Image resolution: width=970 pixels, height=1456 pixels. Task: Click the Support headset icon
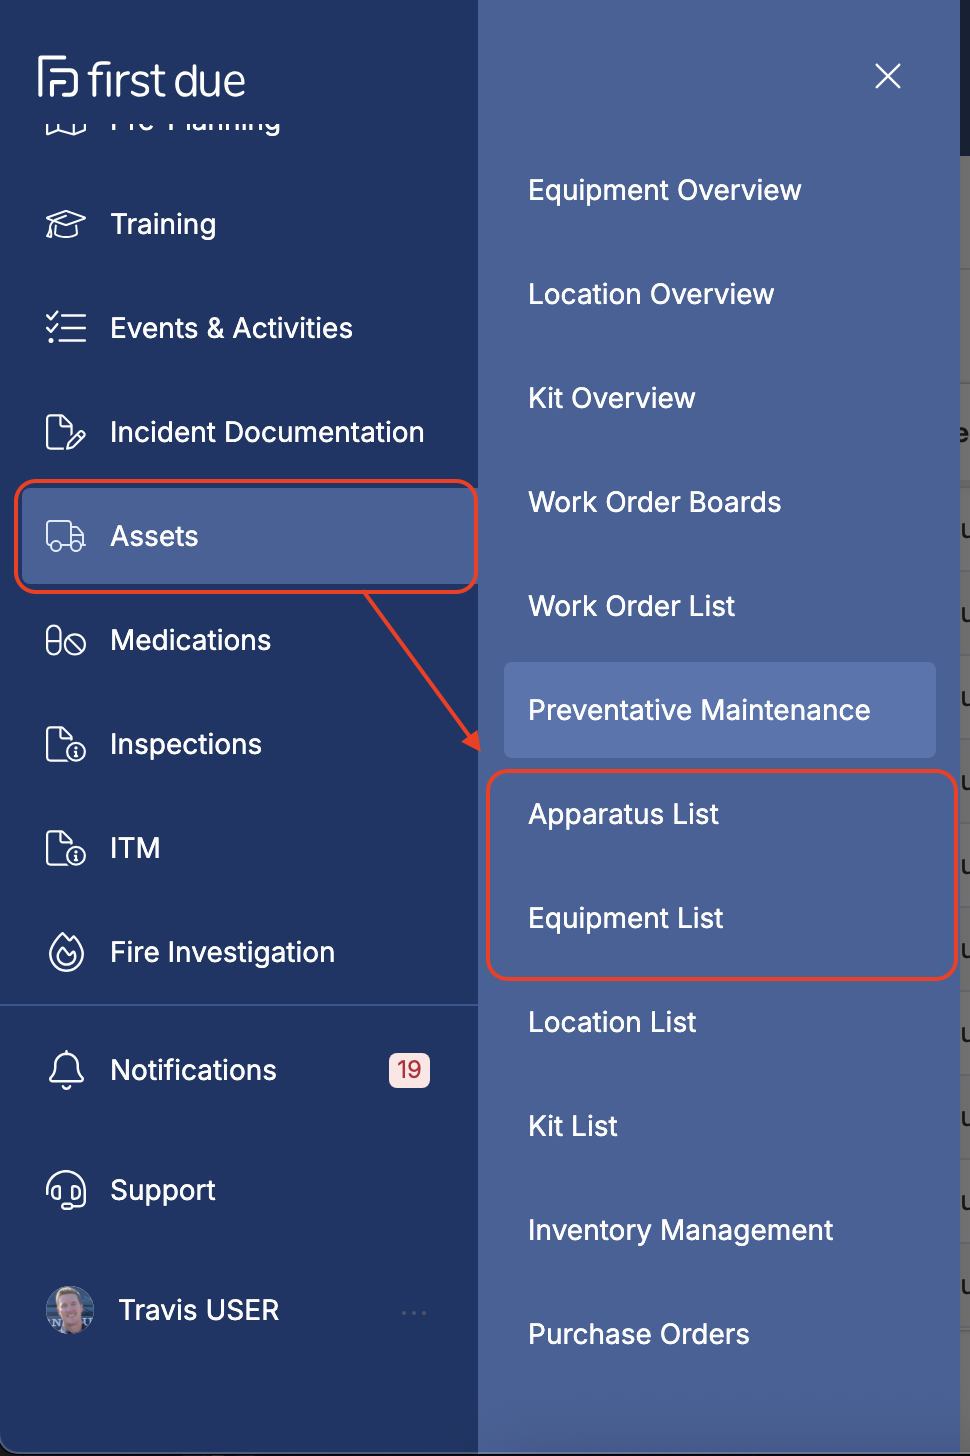click(66, 1190)
